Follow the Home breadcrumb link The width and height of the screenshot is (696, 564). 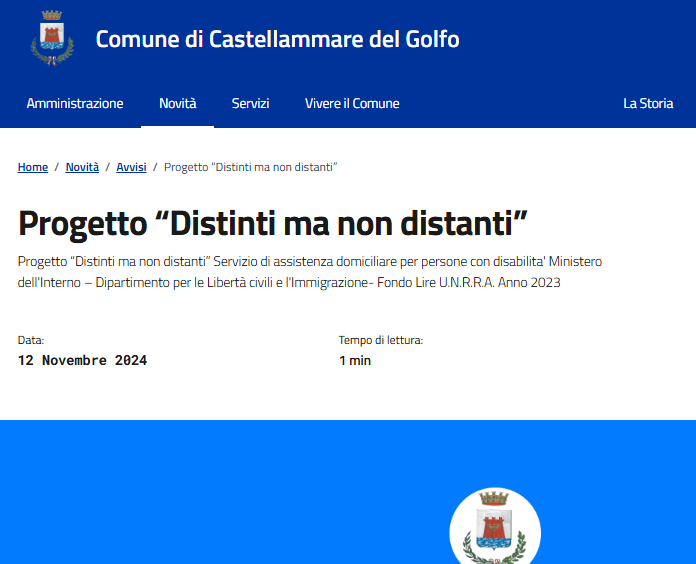coord(33,167)
